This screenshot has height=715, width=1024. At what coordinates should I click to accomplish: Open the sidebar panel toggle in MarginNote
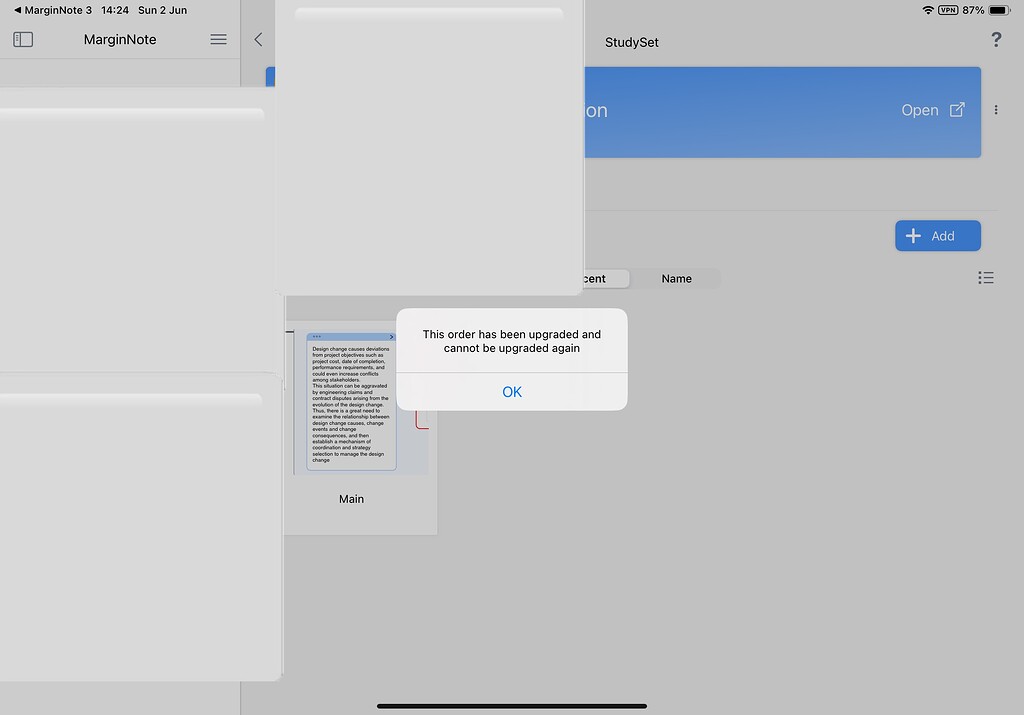click(22, 39)
